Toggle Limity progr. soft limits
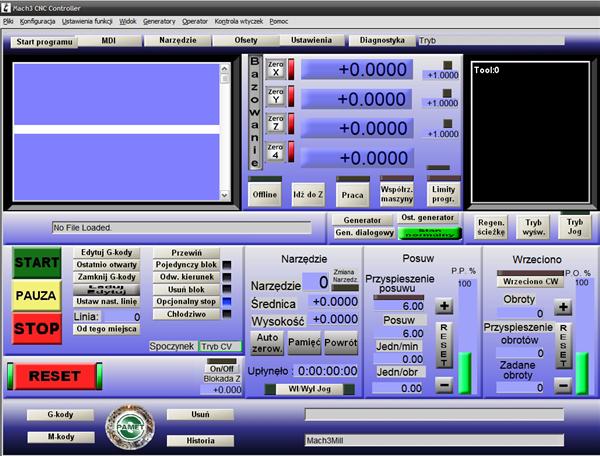Image resolution: width=600 pixels, height=456 pixels. [443, 194]
